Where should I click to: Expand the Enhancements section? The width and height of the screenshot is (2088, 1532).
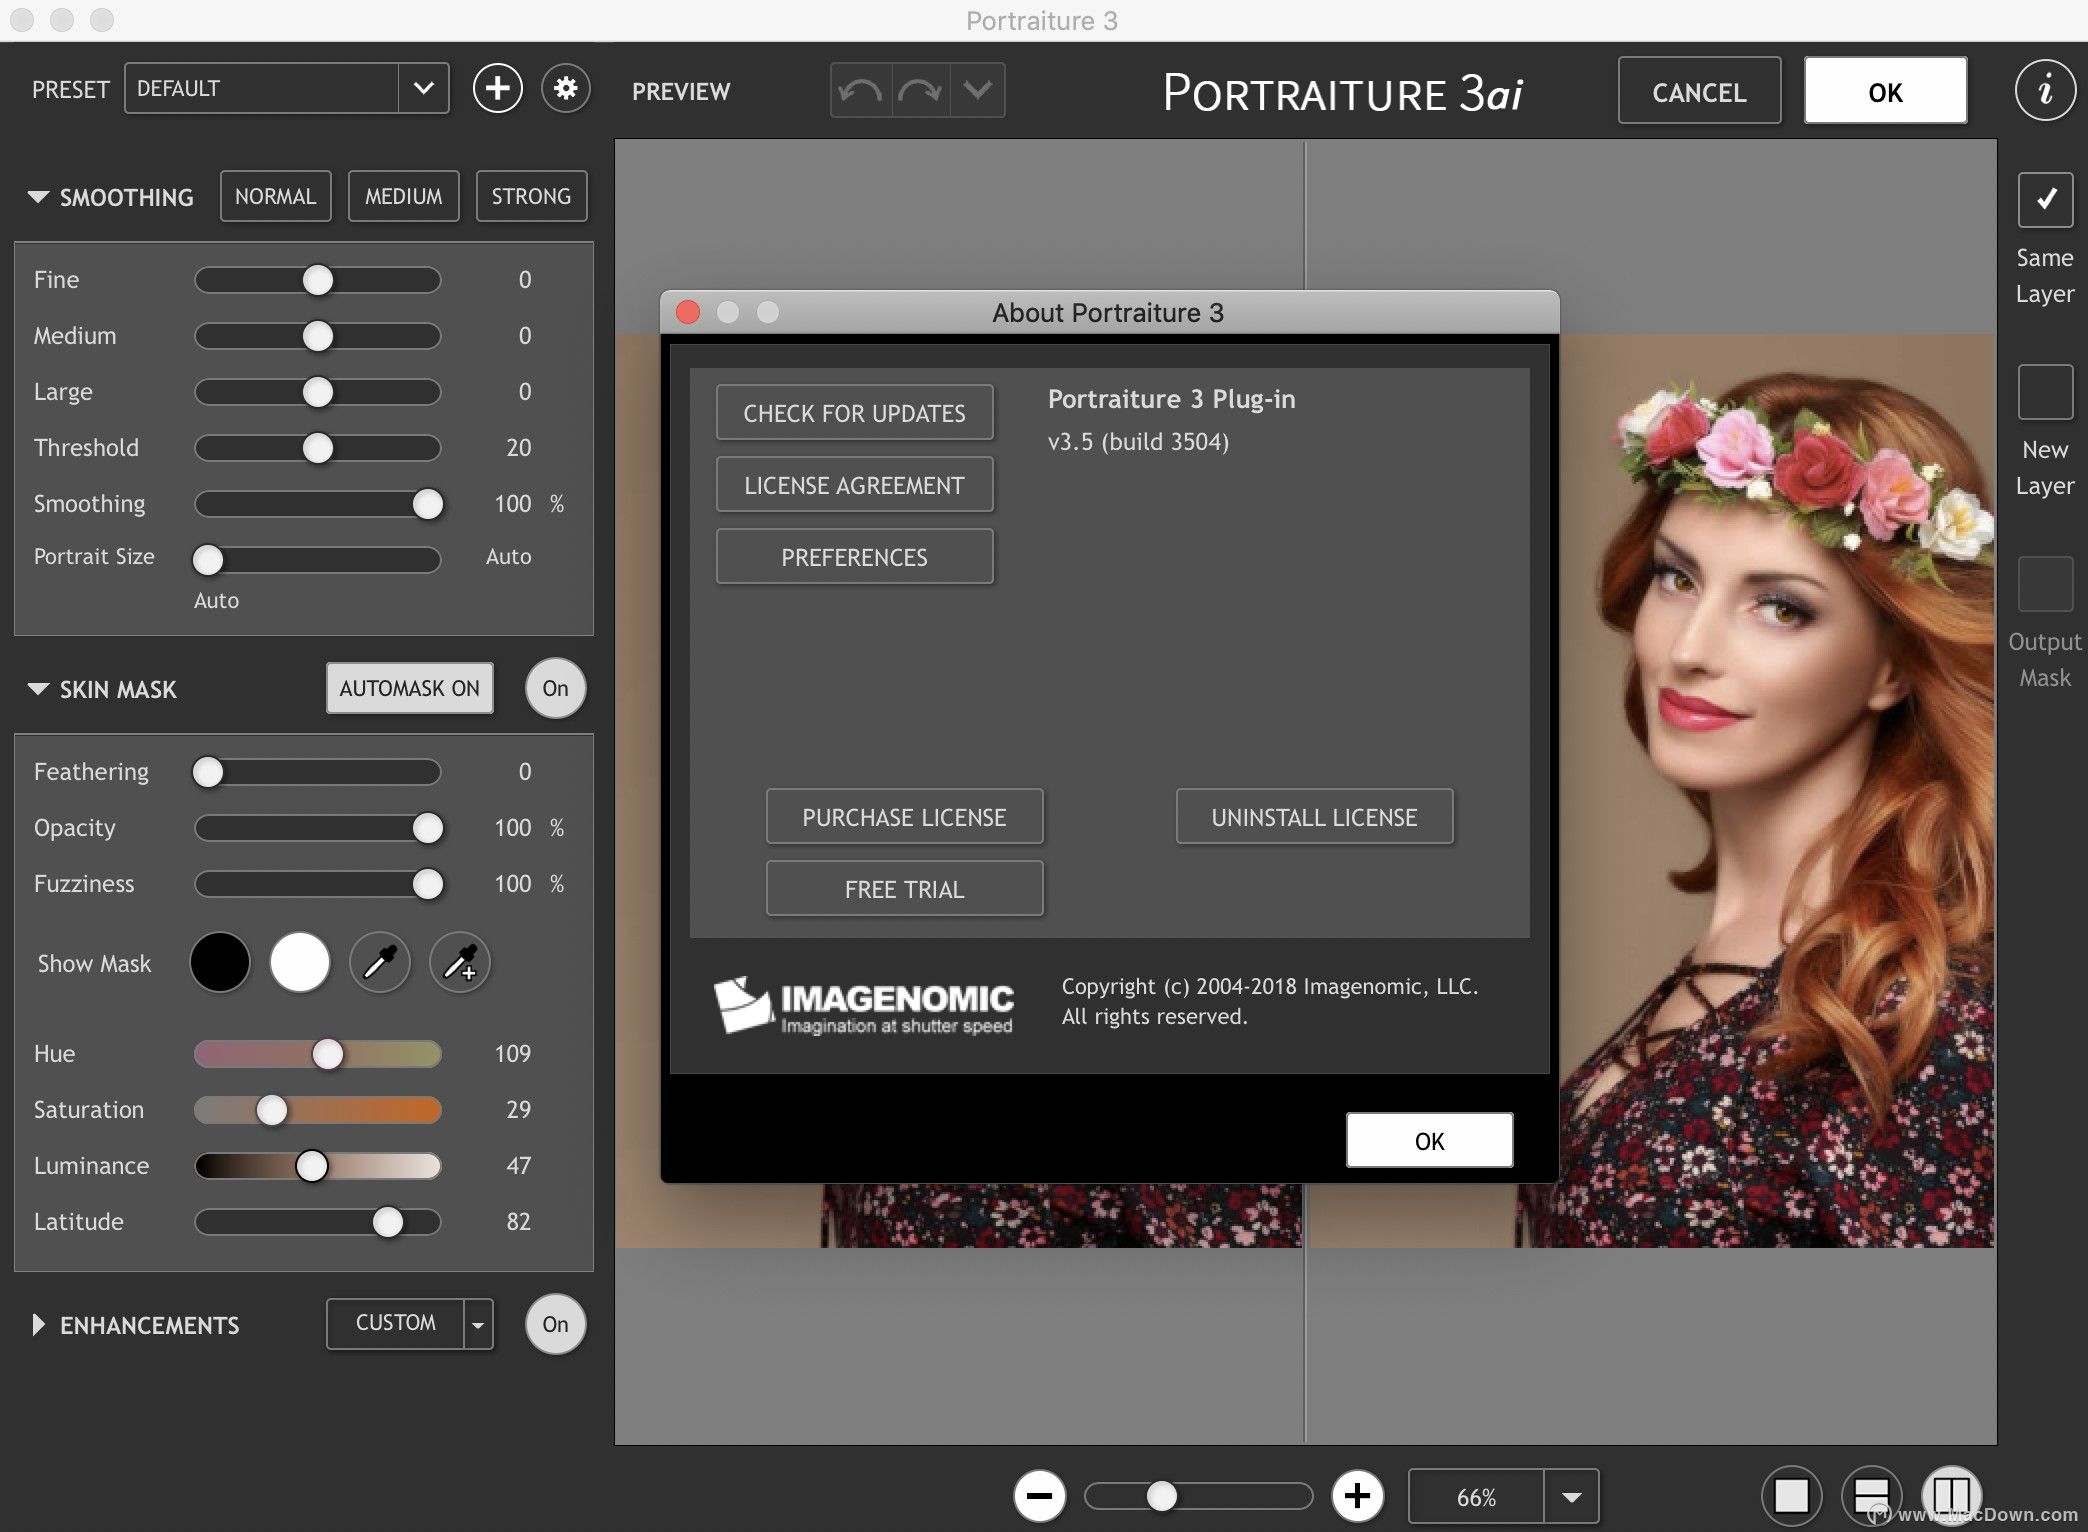[x=38, y=1325]
